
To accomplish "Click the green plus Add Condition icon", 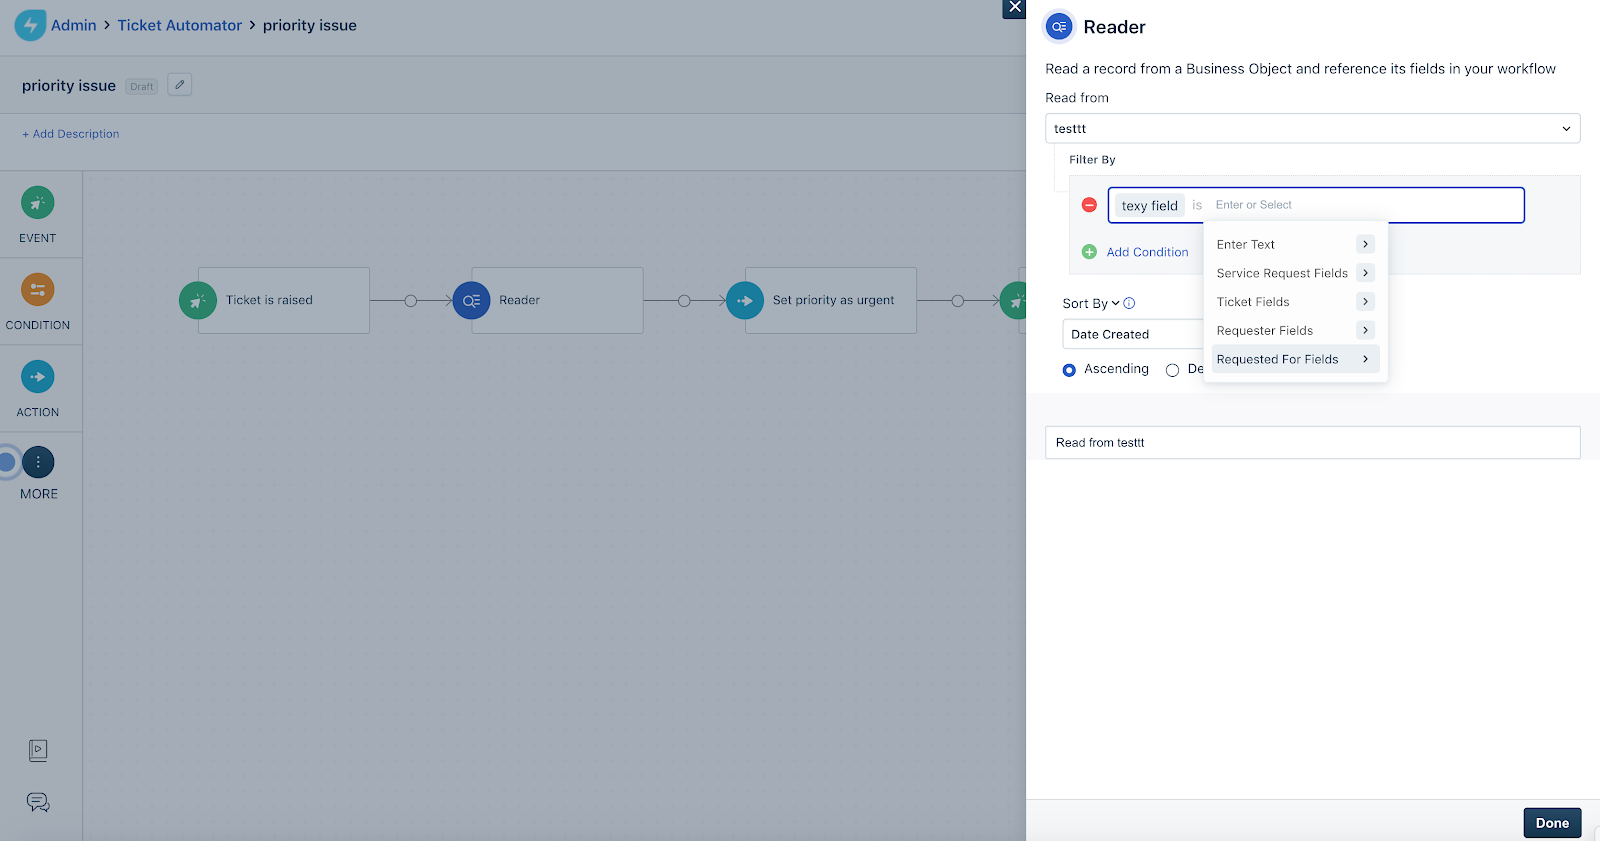I will coord(1090,252).
